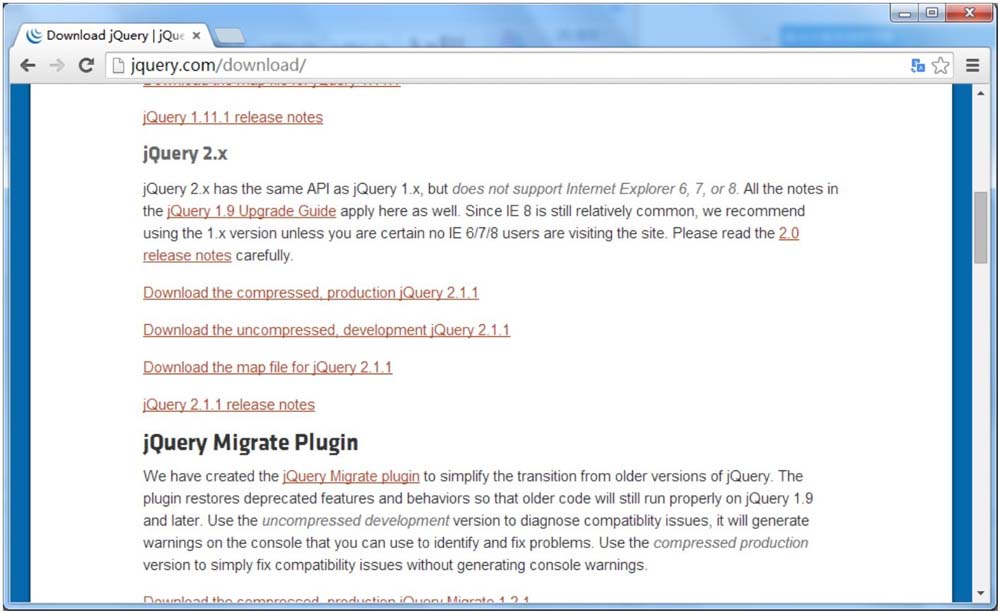Close the browser window
The height and width of the screenshot is (613, 1000).
point(969,13)
